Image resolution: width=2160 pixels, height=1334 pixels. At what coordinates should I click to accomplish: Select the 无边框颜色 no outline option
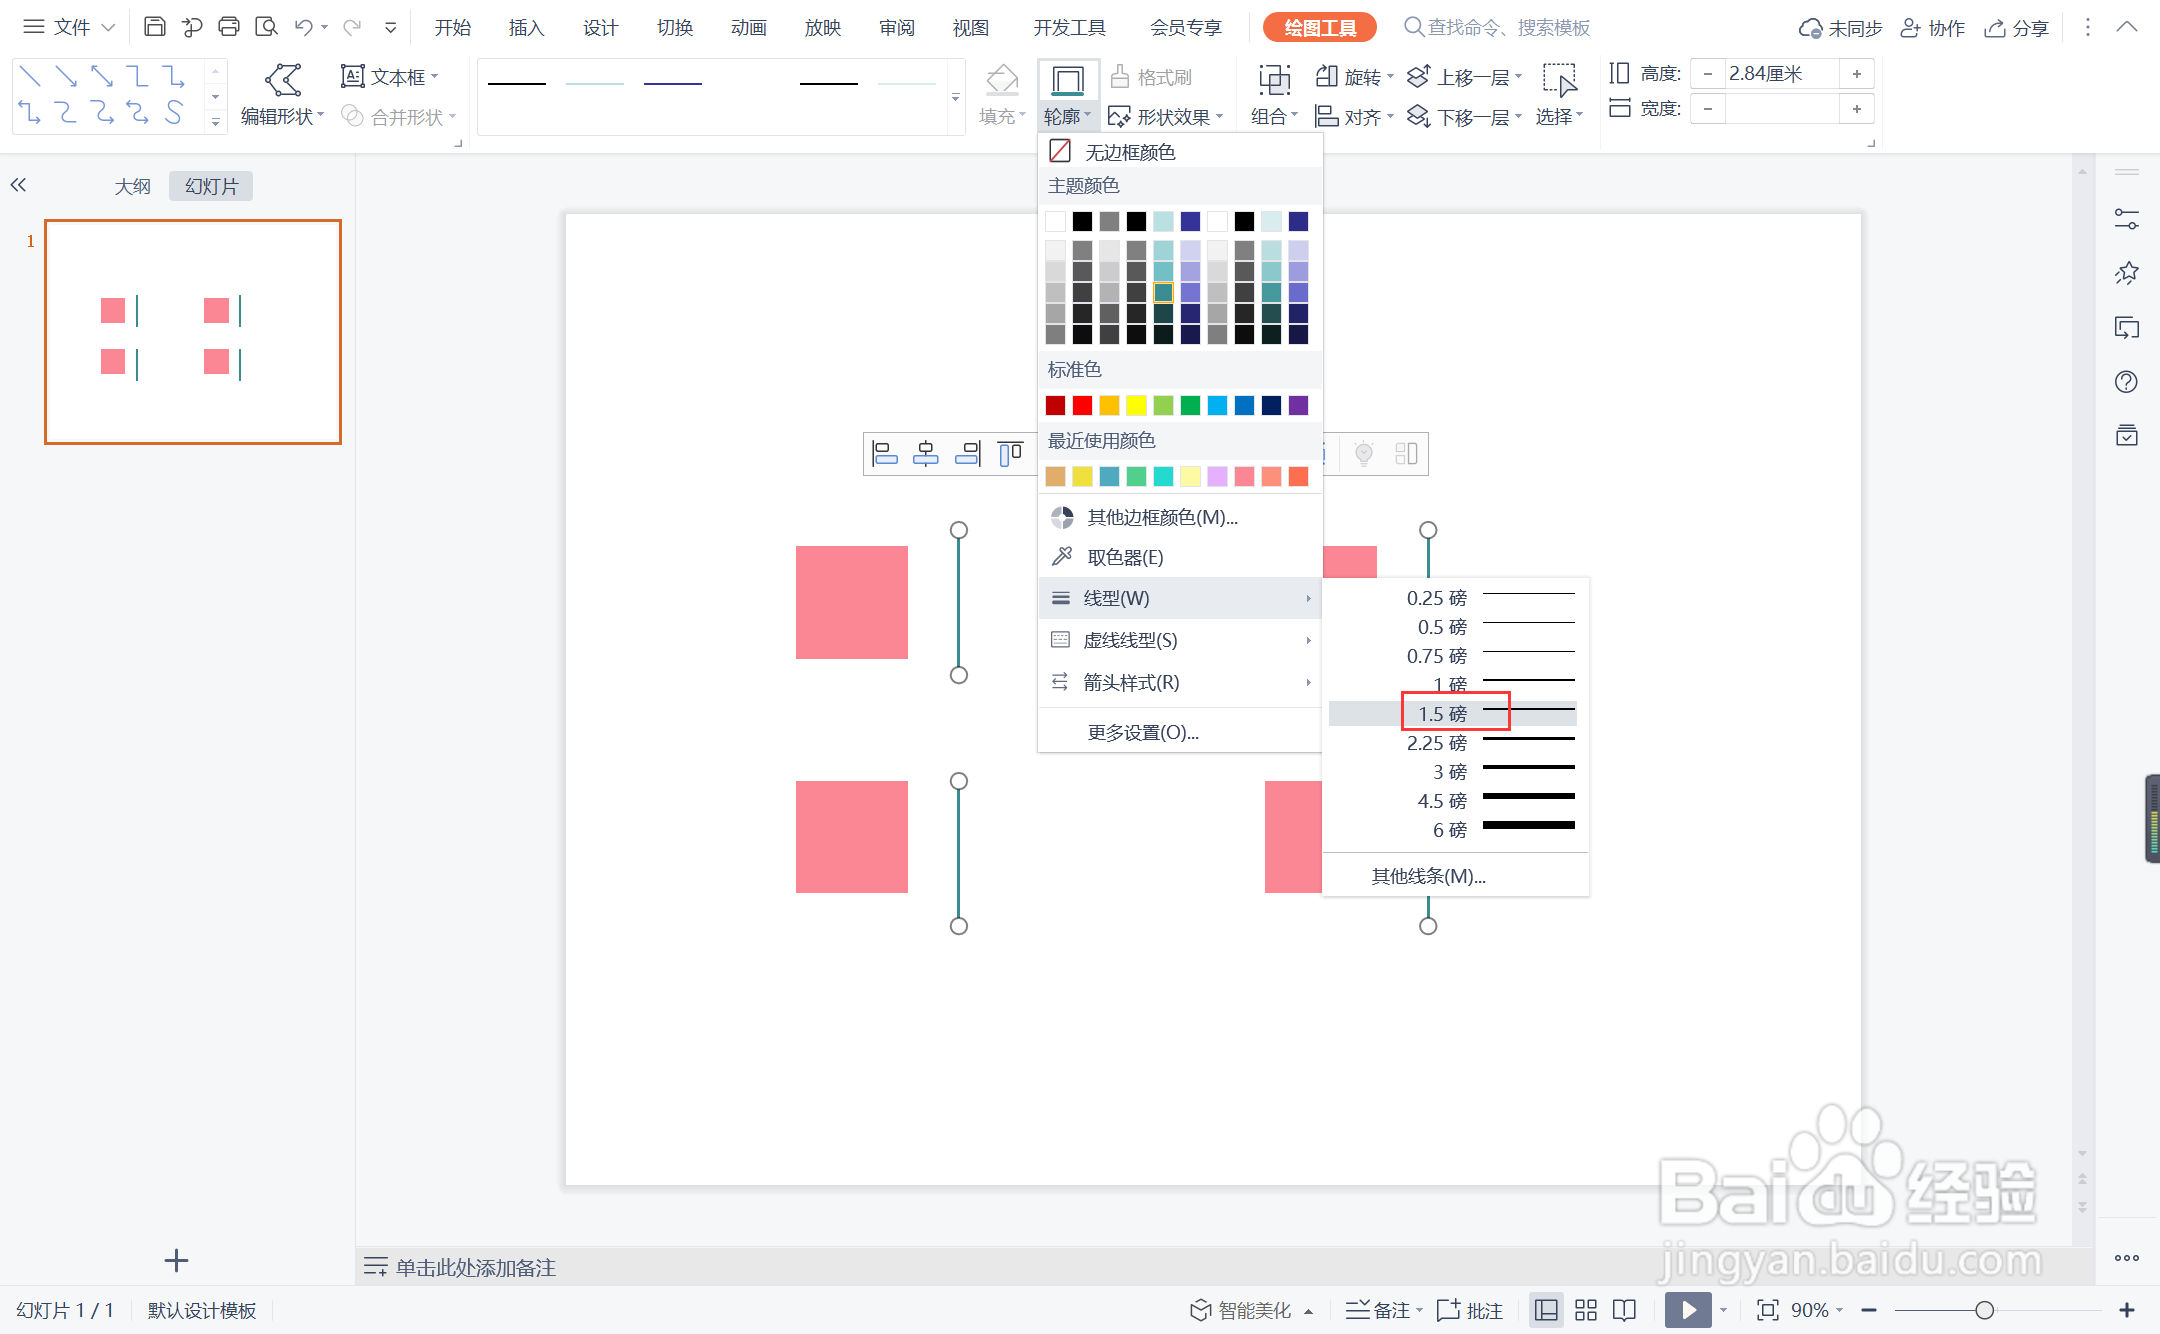click(1130, 152)
